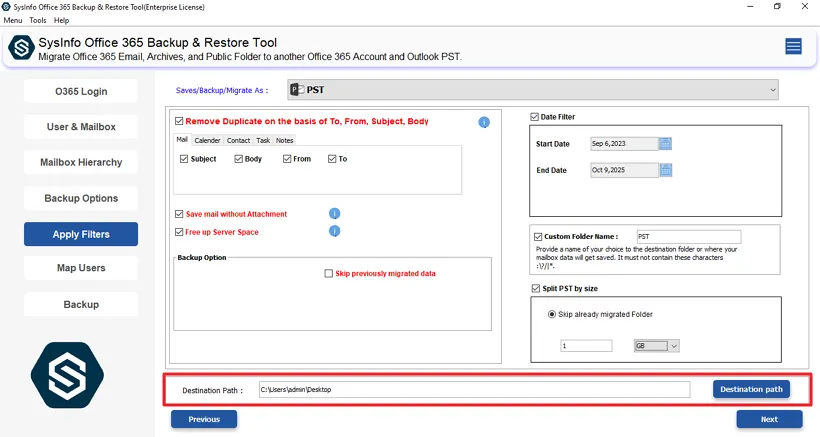820x437 pixels.
Task: Switch to the Calender tab
Action: 207,141
